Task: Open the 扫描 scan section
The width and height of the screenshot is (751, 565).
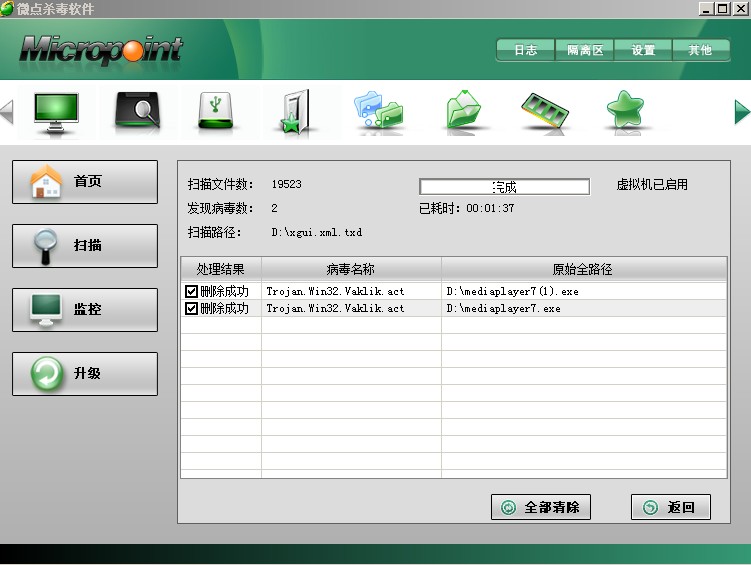Action: [85, 246]
